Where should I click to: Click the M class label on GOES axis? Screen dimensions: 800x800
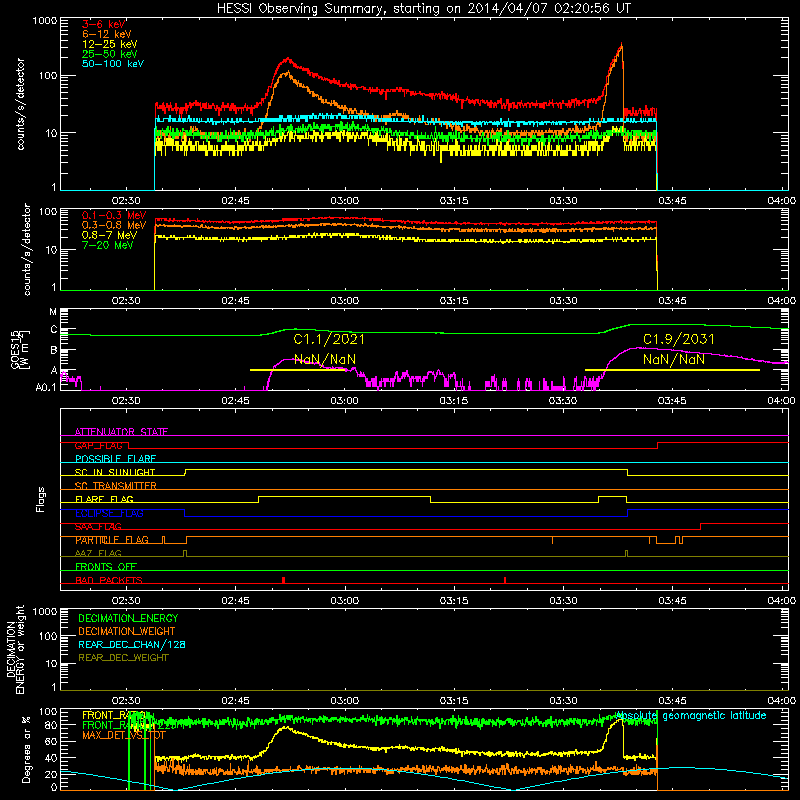53,312
